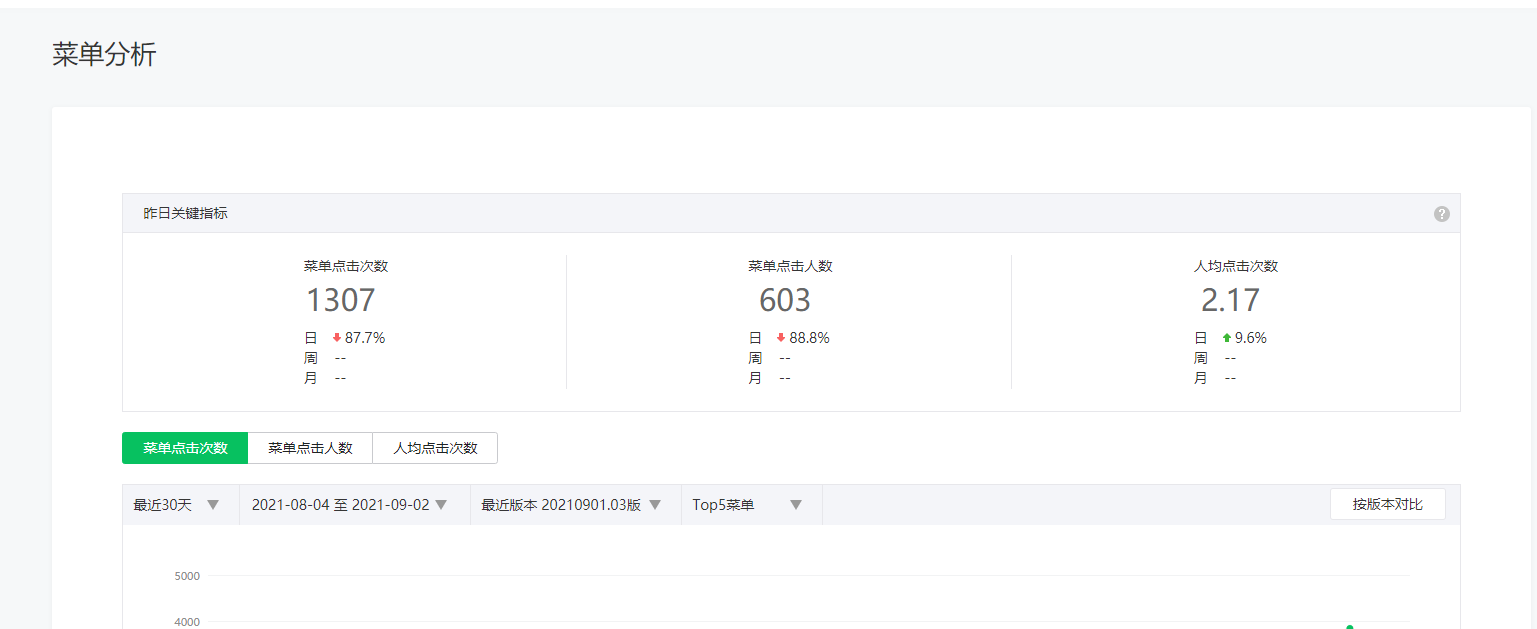Open the 最近30天 time range dropdown
This screenshot has height=629, width=1537.
tap(176, 505)
